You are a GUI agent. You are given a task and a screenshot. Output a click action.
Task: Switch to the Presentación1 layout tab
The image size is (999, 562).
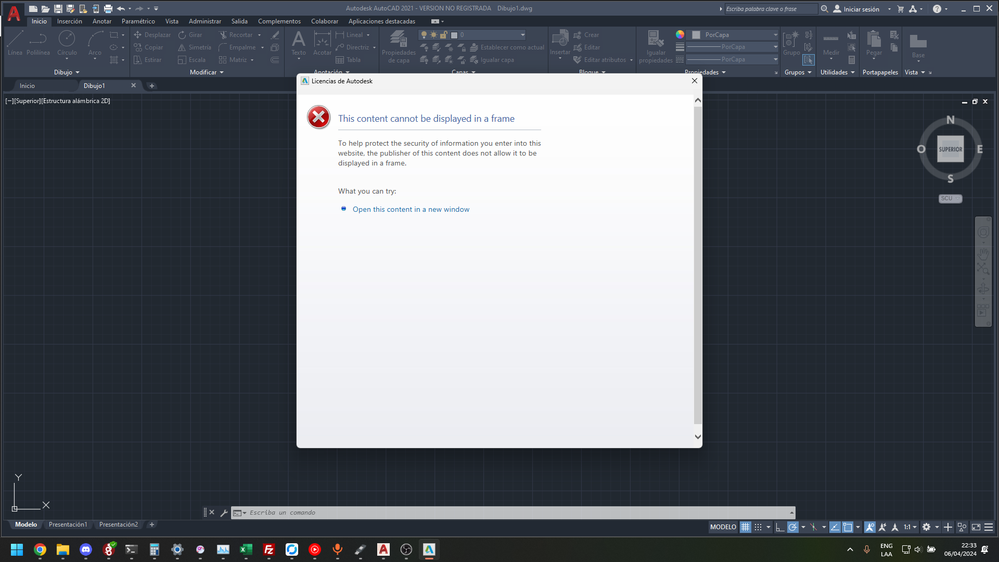[68, 524]
